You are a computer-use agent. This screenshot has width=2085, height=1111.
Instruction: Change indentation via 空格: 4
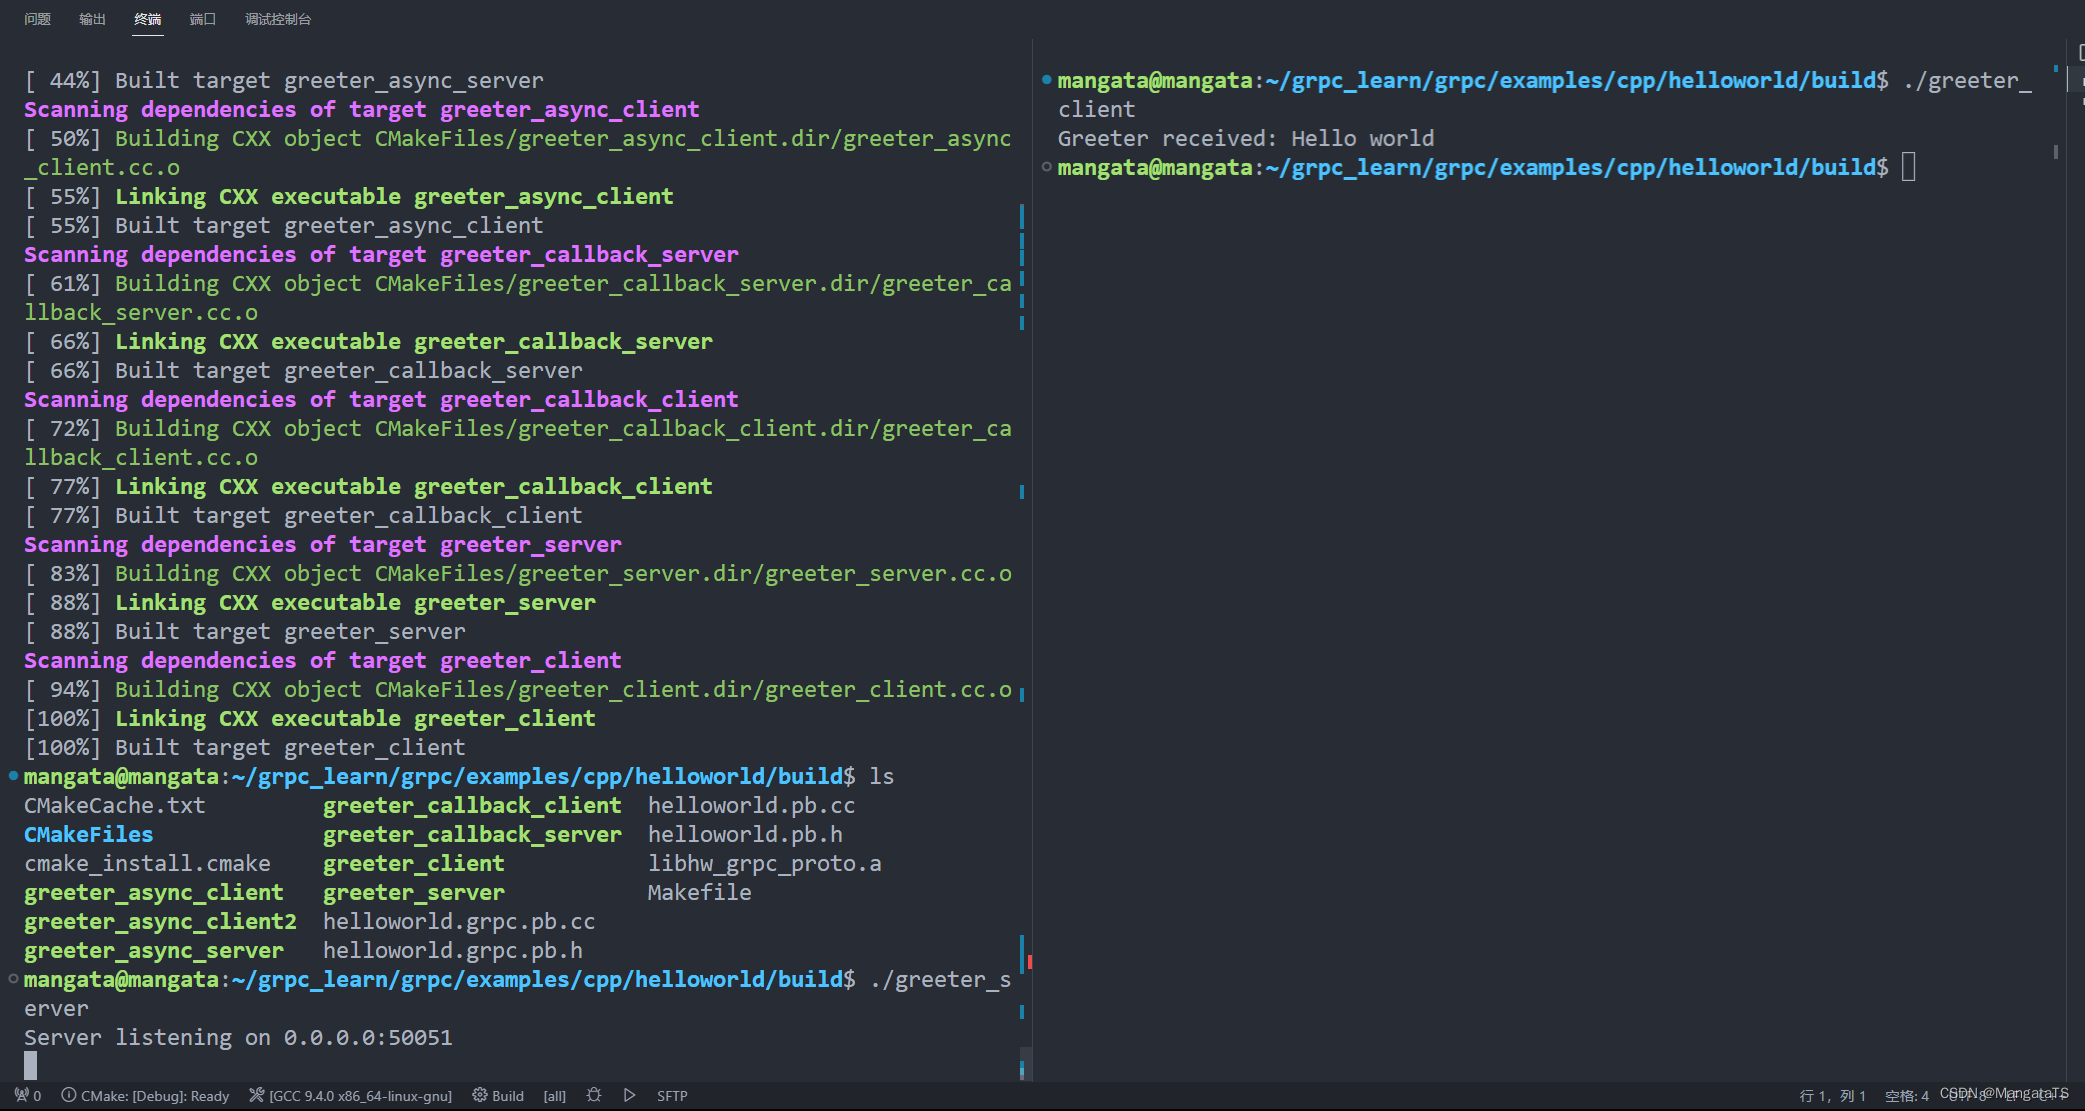[x=1906, y=1096]
